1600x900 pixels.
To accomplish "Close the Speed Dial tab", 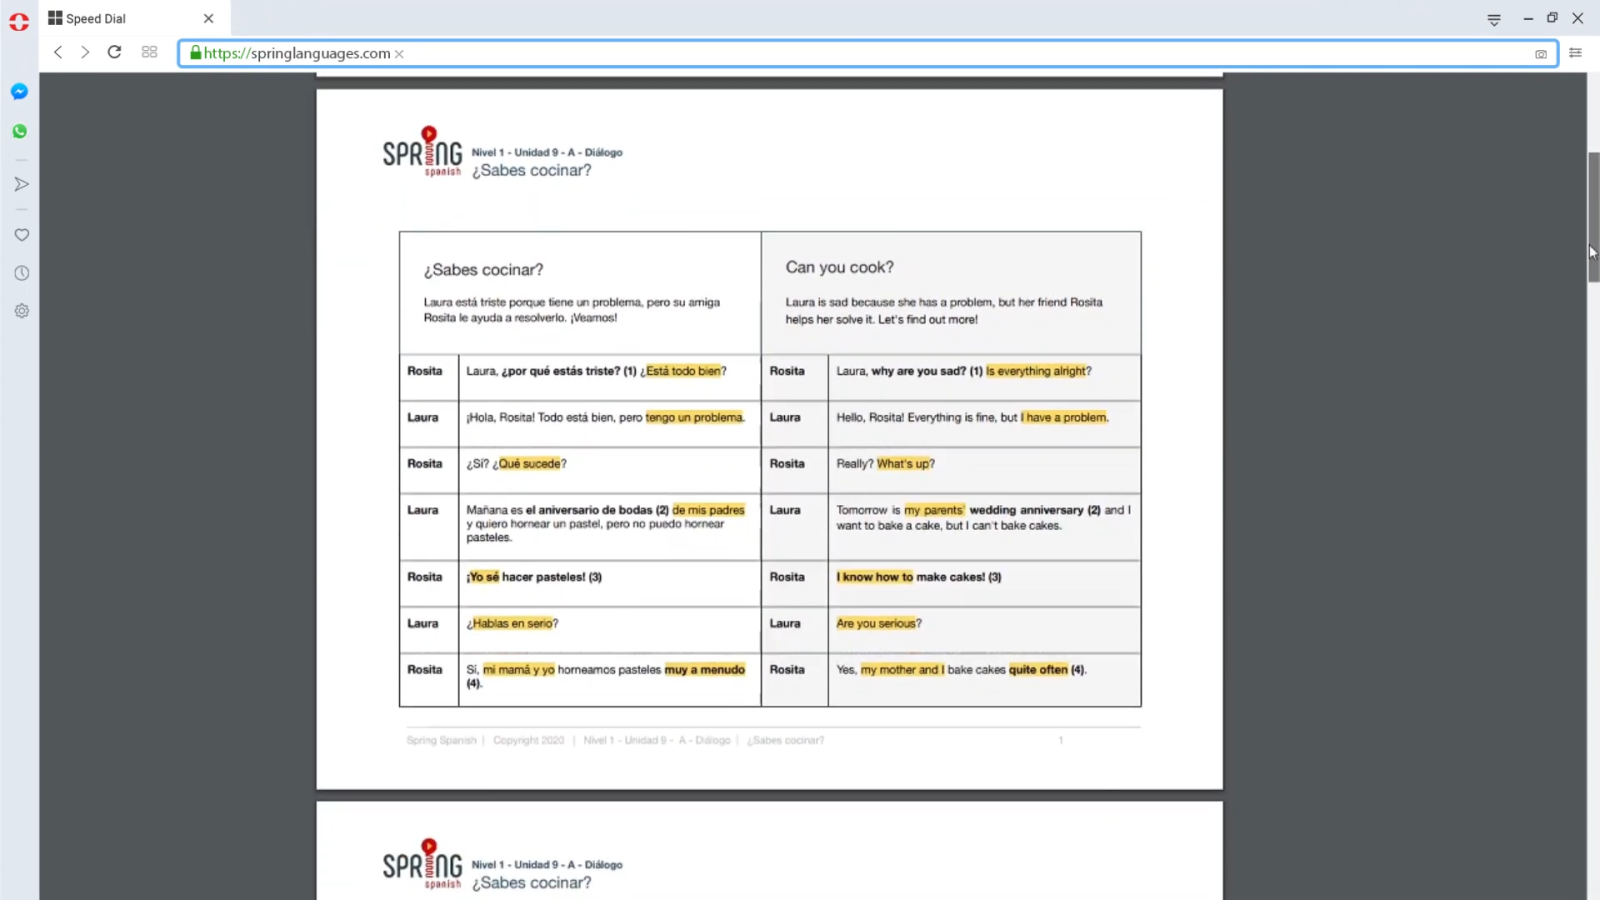I will (208, 18).
